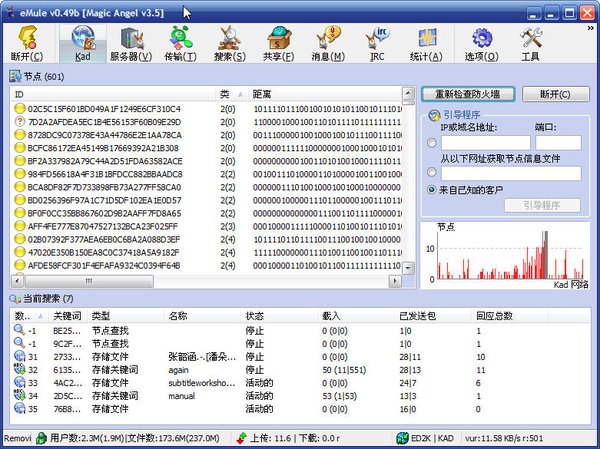Open the 工具 tools toolbar icon
The image size is (600, 449).
pos(530,43)
